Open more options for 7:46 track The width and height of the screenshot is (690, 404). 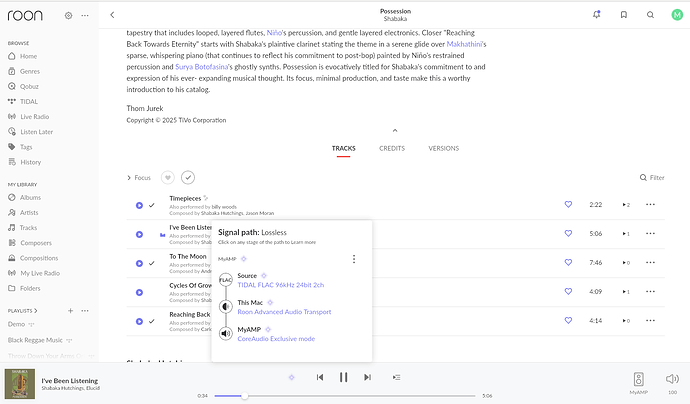650,263
